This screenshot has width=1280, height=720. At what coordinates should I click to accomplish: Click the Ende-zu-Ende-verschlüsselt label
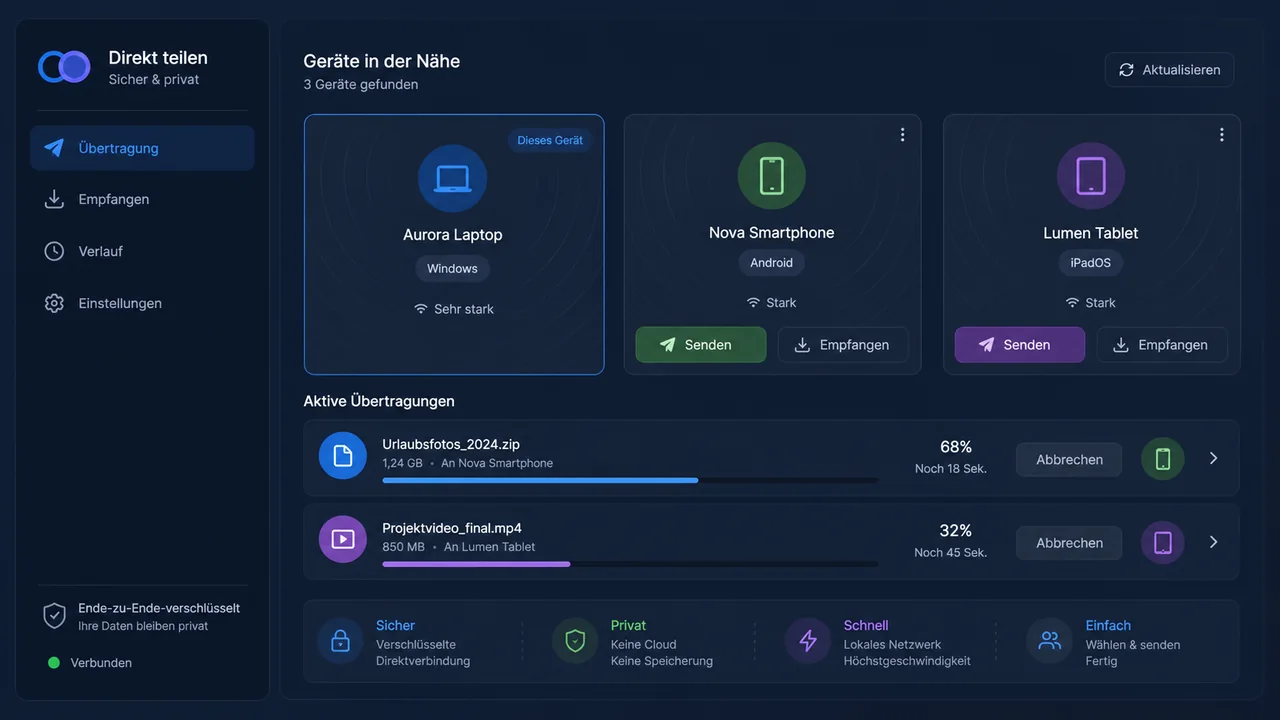(x=159, y=608)
